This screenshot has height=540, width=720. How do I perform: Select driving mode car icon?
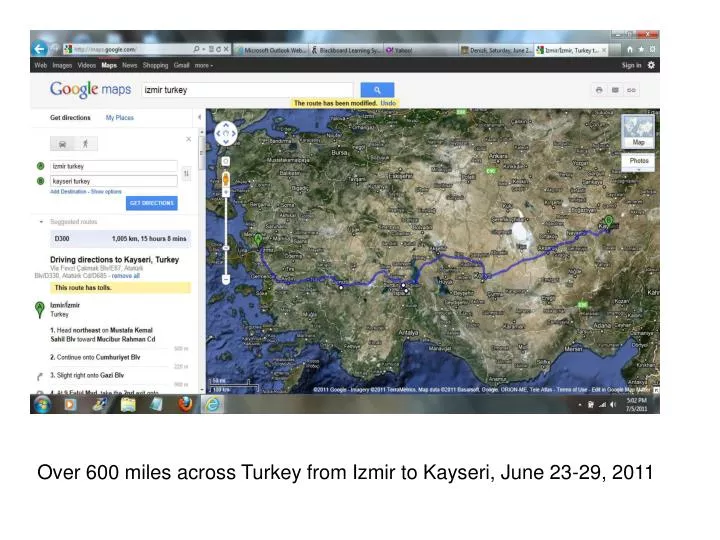62,144
